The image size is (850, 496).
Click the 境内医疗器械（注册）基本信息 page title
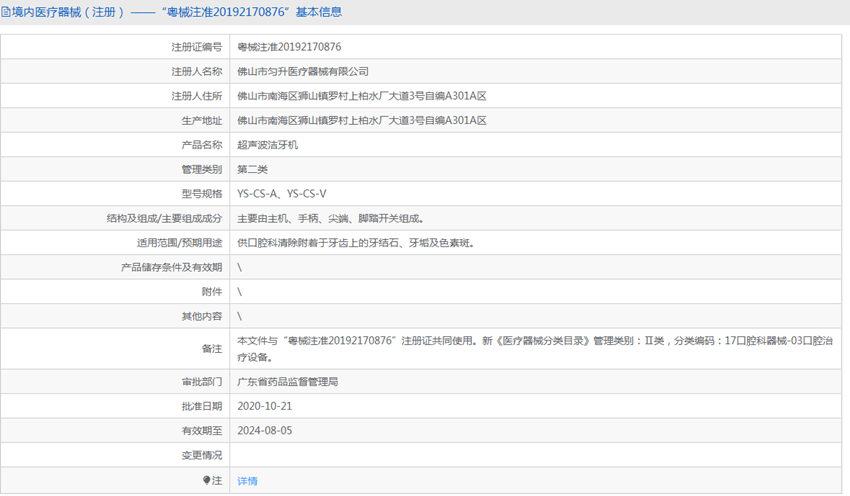click(x=176, y=13)
